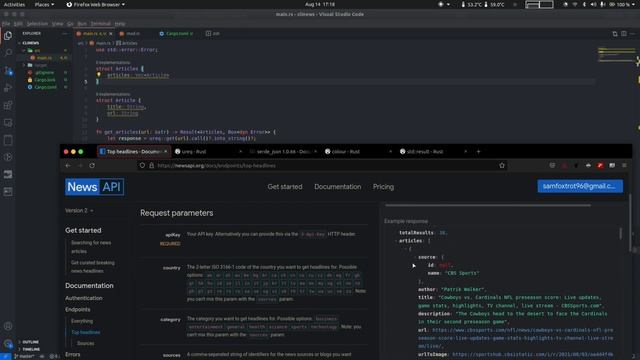
Task: Open the Accounts icon in VS Code activity bar
Action: click(x=8, y=326)
